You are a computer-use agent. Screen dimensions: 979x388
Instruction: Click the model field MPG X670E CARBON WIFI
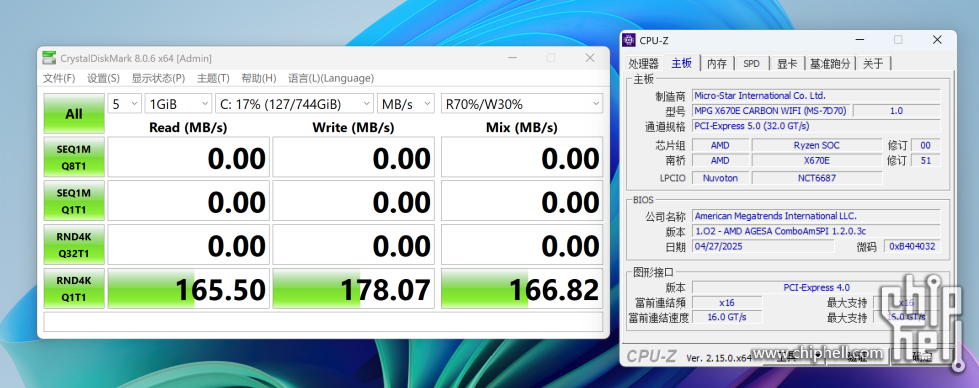coord(771,111)
